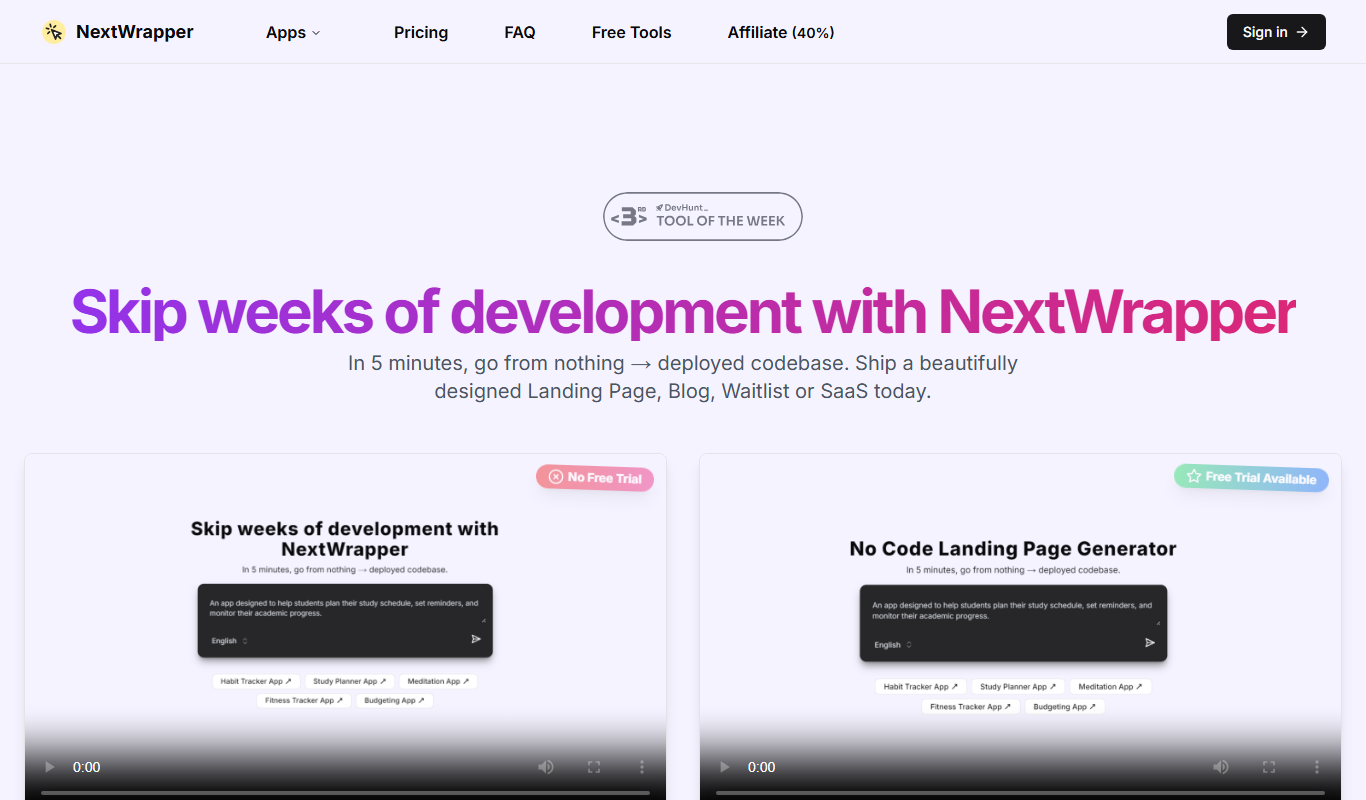Mute the left video volume icon
This screenshot has width=1366, height=800.
[x=546, y=767]
